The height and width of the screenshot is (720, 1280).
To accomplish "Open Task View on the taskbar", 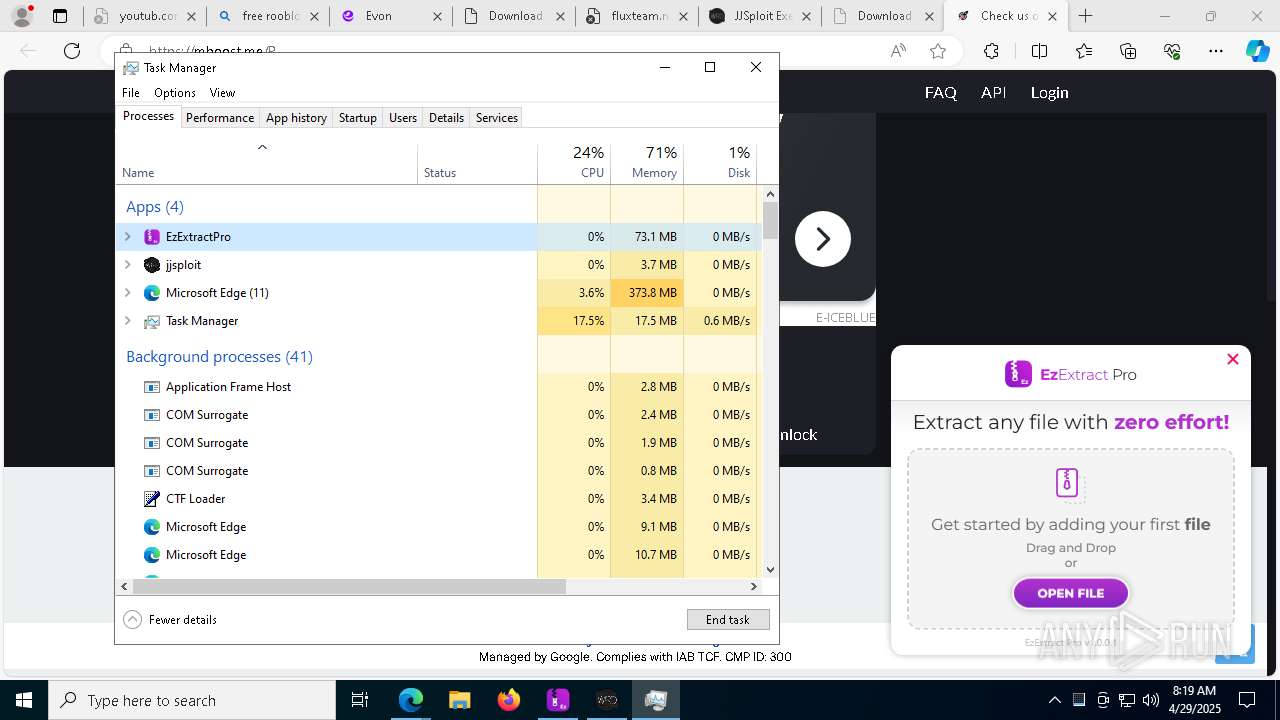I will coord(361,700).
